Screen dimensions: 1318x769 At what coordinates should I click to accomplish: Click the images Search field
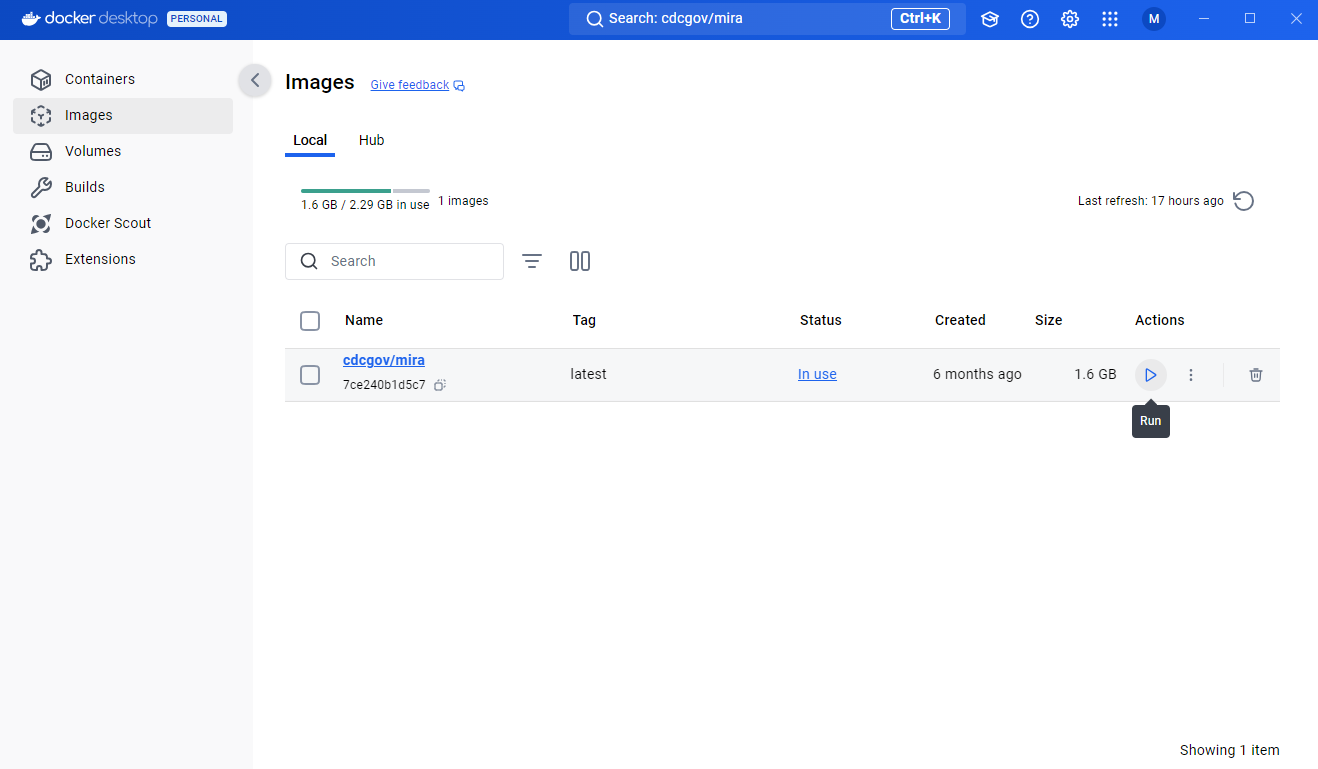[394, 261]
